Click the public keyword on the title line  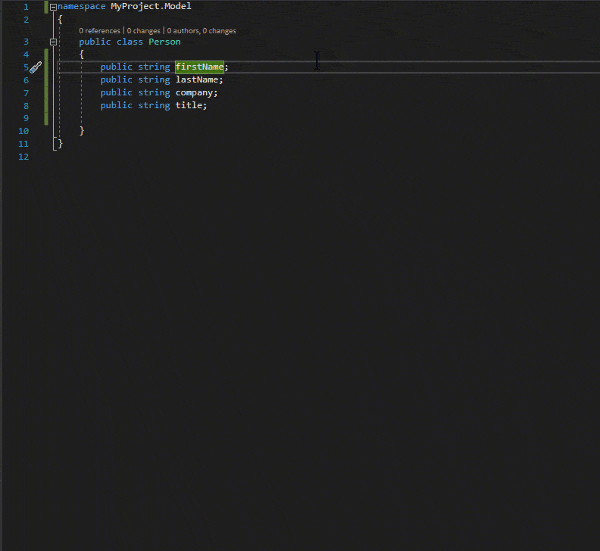point(116,105)
